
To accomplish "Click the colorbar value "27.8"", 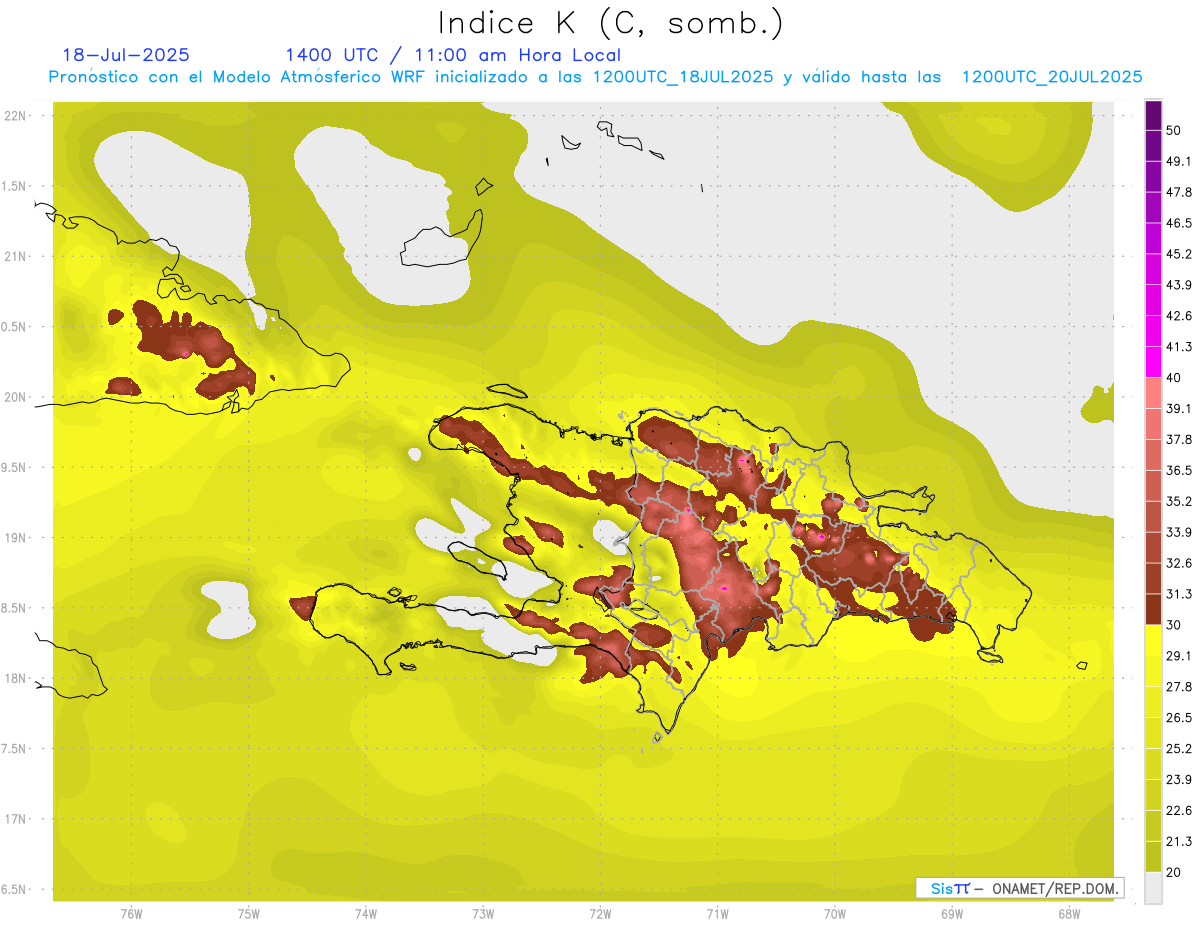I will [1179, 687].
